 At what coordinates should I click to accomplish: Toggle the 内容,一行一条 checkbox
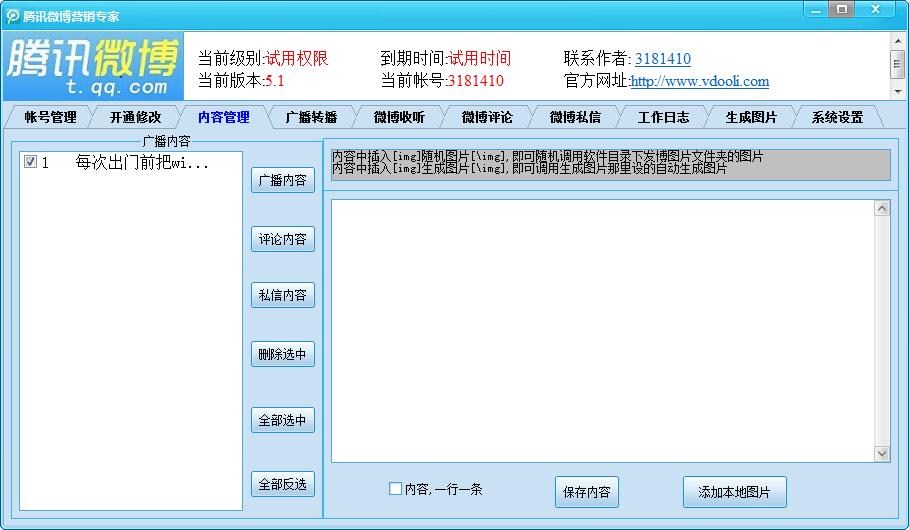[395, 489]
